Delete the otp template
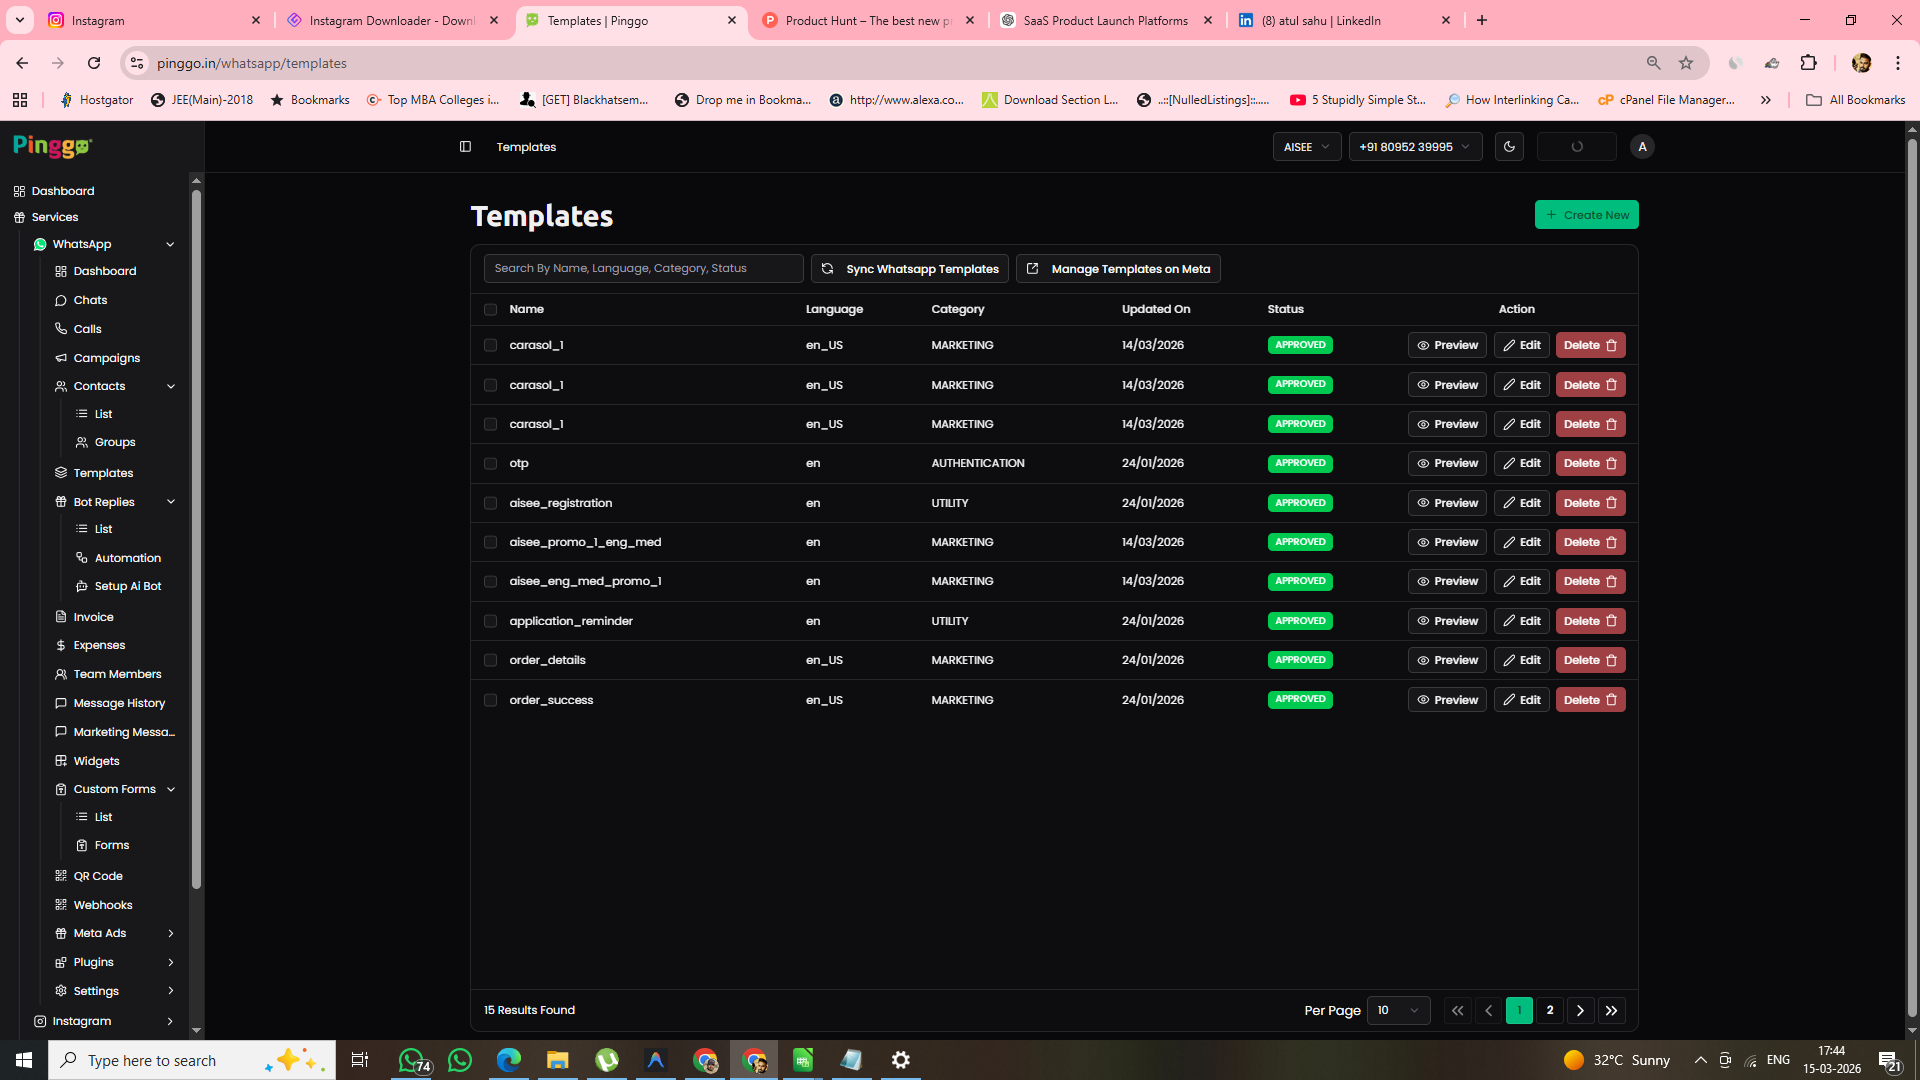Screen dimensions: 1920x1080 click(x=1589, y=463)
